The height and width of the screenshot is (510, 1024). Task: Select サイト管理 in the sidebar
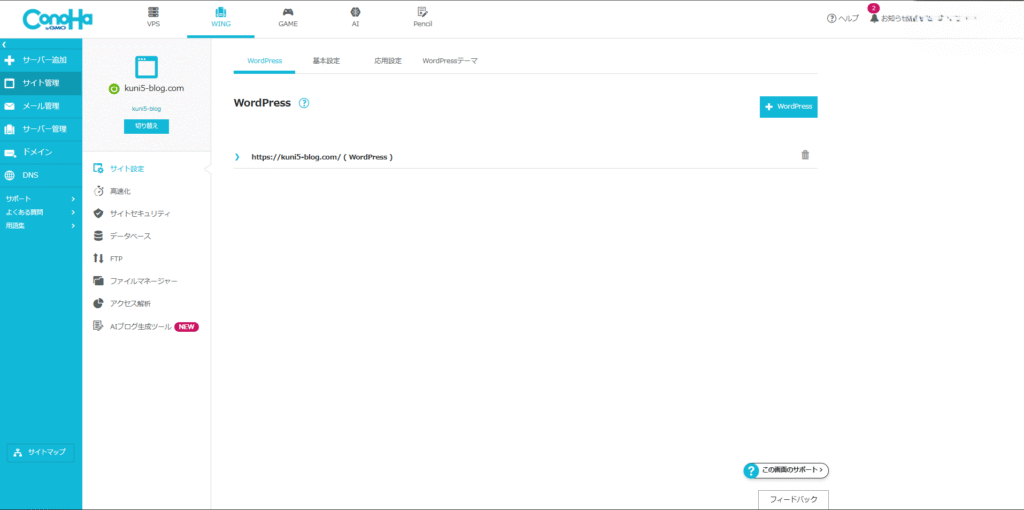(x=41, y=83)
